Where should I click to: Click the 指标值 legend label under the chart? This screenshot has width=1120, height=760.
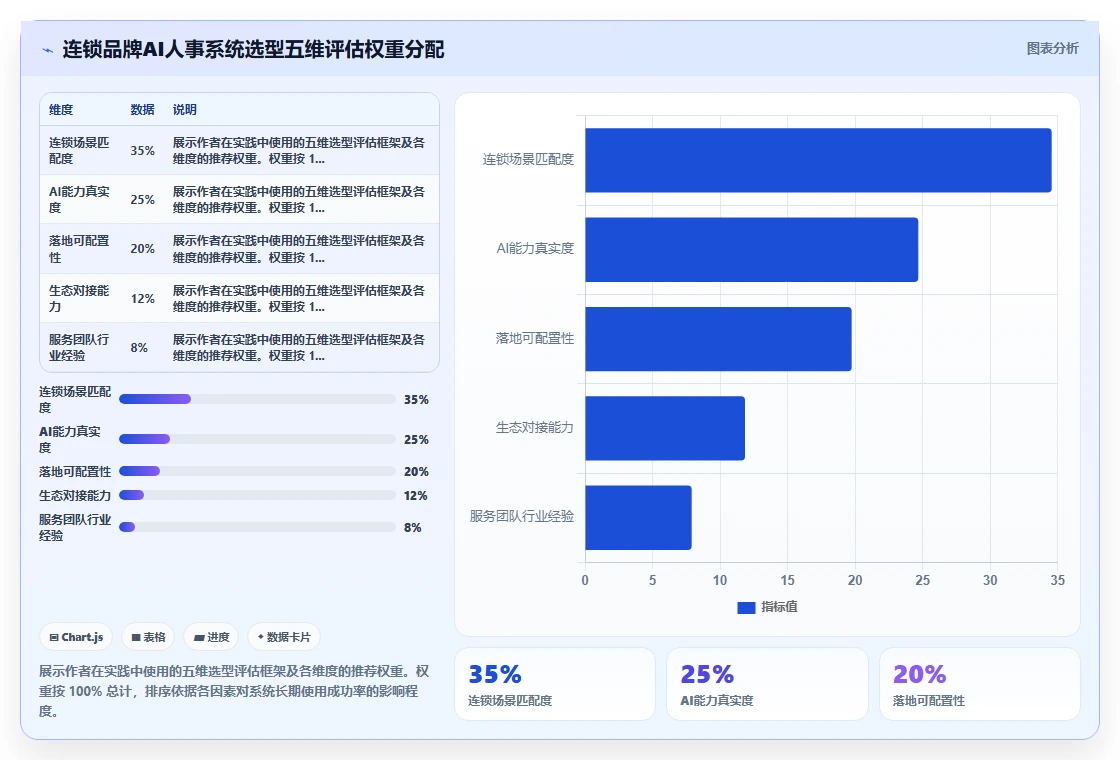point(779,607)
